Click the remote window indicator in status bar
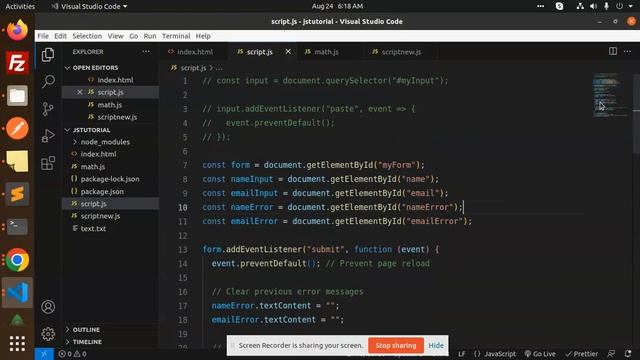Image resolution: width=640 pixels, height=360 pixels. pos(44,354)
